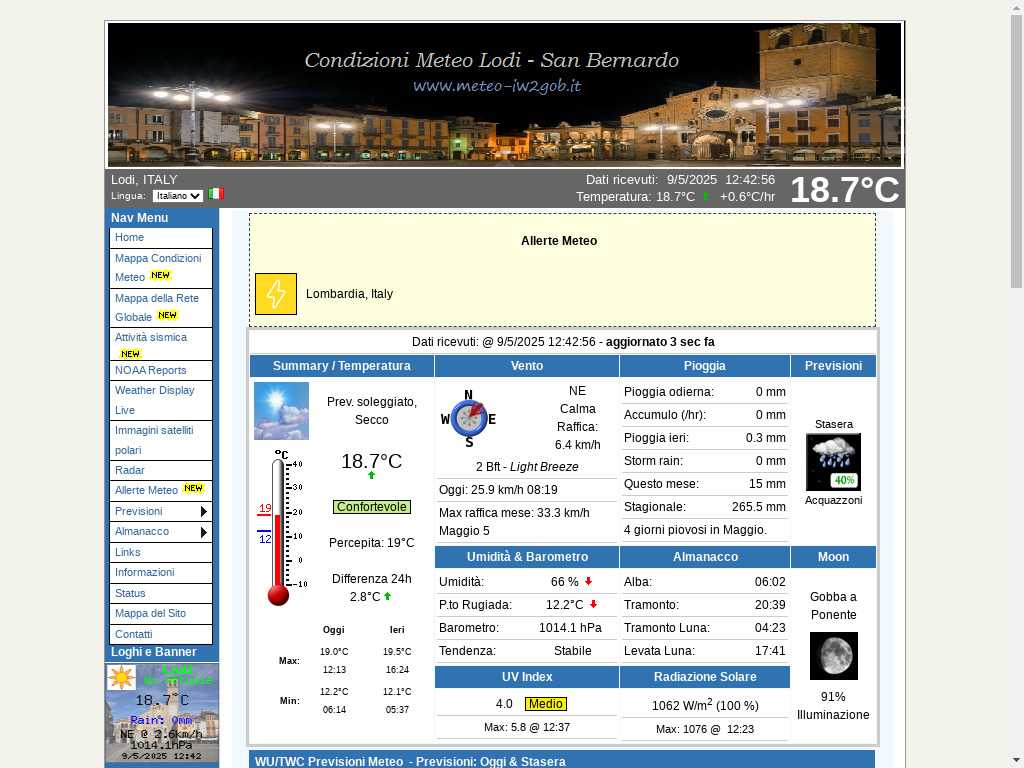1024x768 pixels.
Task: Open Mappa del Sito link
Action: (x=161, y=614)
